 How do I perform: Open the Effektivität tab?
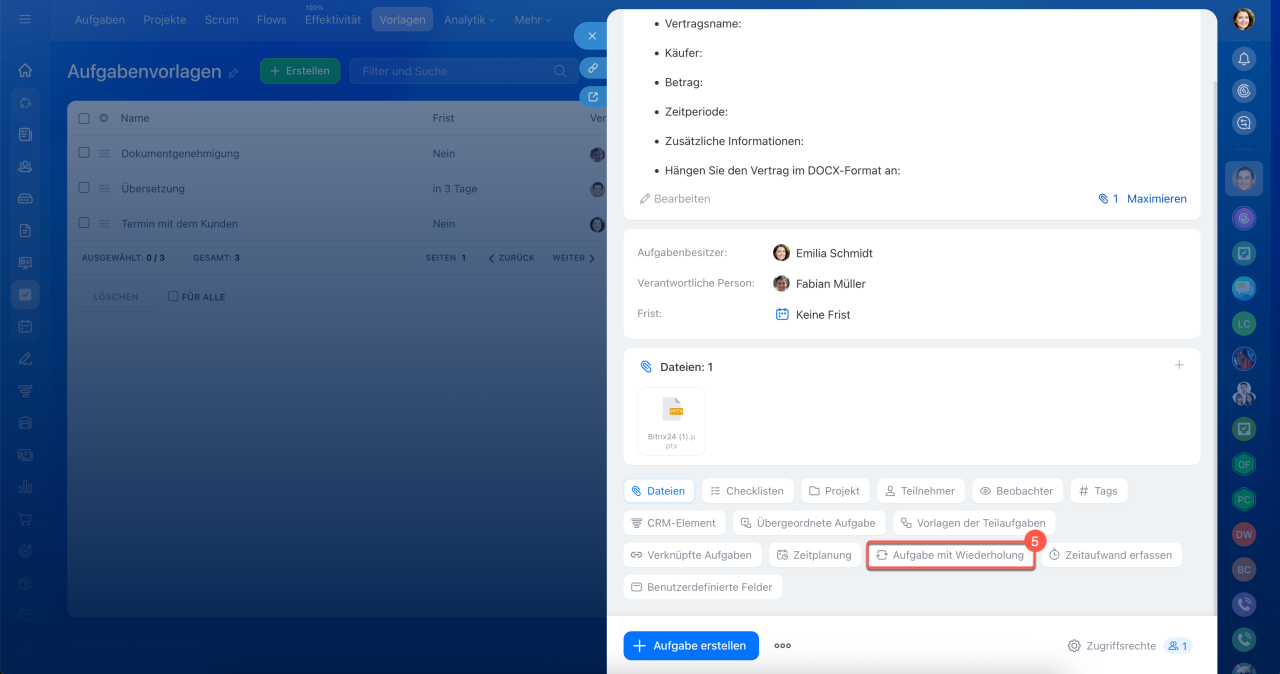333,20
